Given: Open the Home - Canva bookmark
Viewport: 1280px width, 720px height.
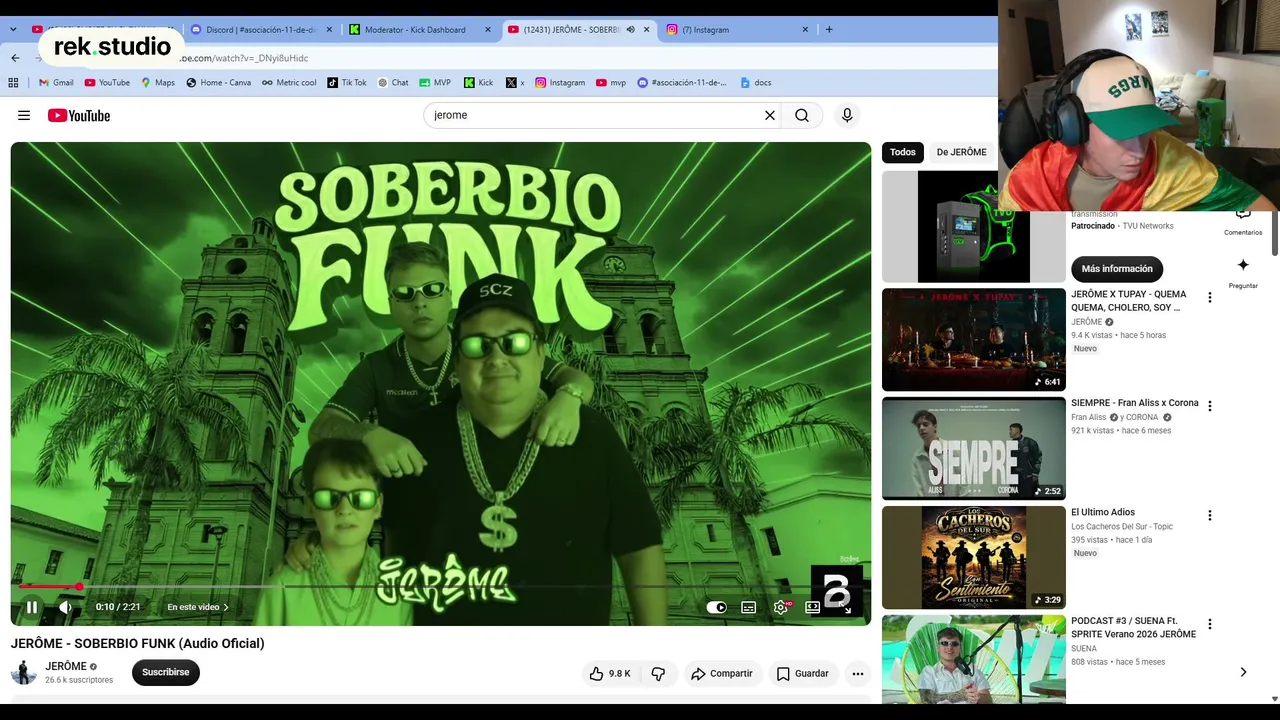Looking at the screenshot, I should tap(219, 83).
